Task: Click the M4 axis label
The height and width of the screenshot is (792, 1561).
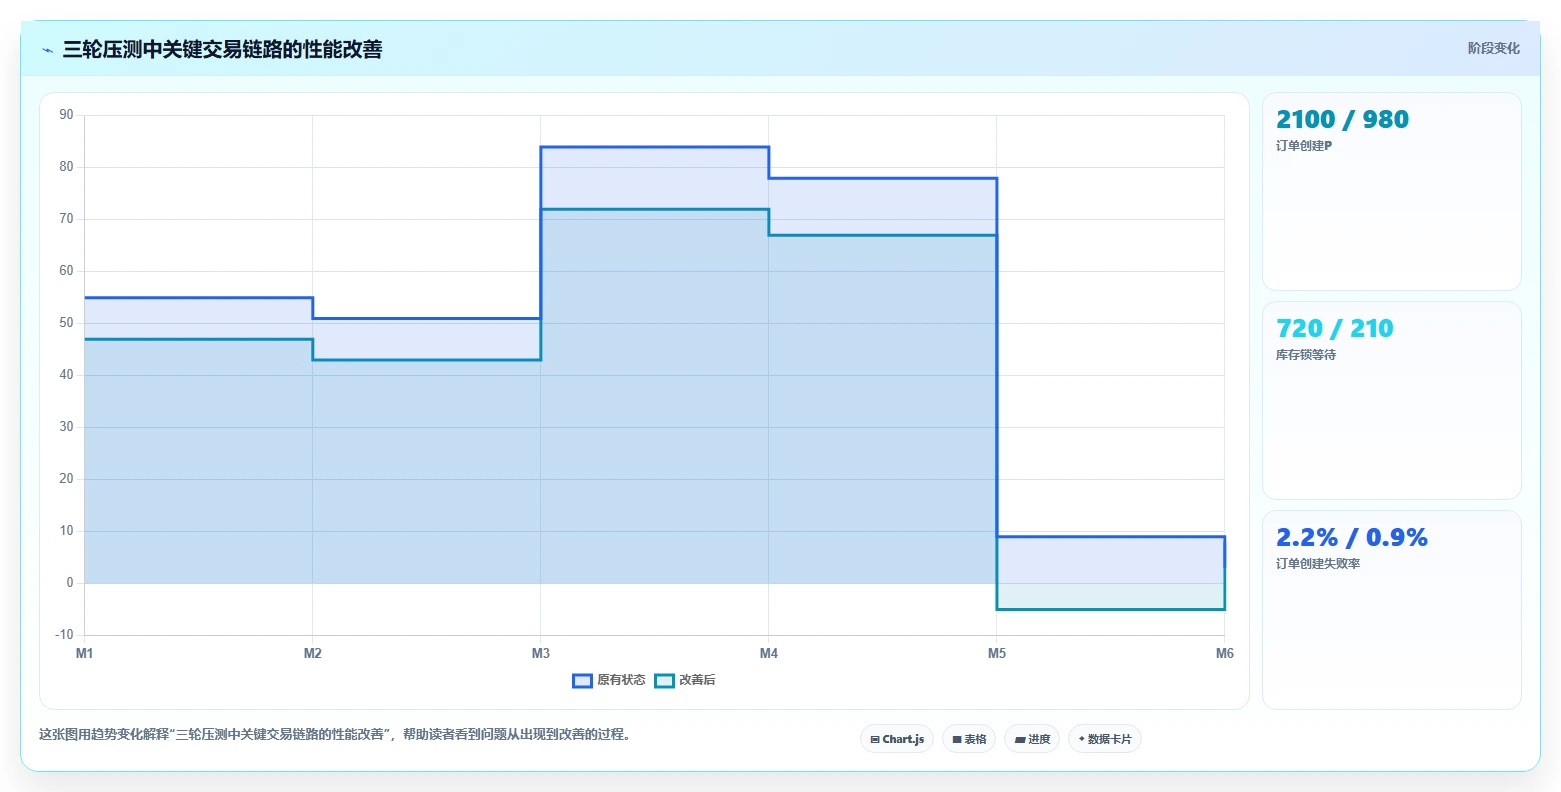Action: tap(769, 654)
